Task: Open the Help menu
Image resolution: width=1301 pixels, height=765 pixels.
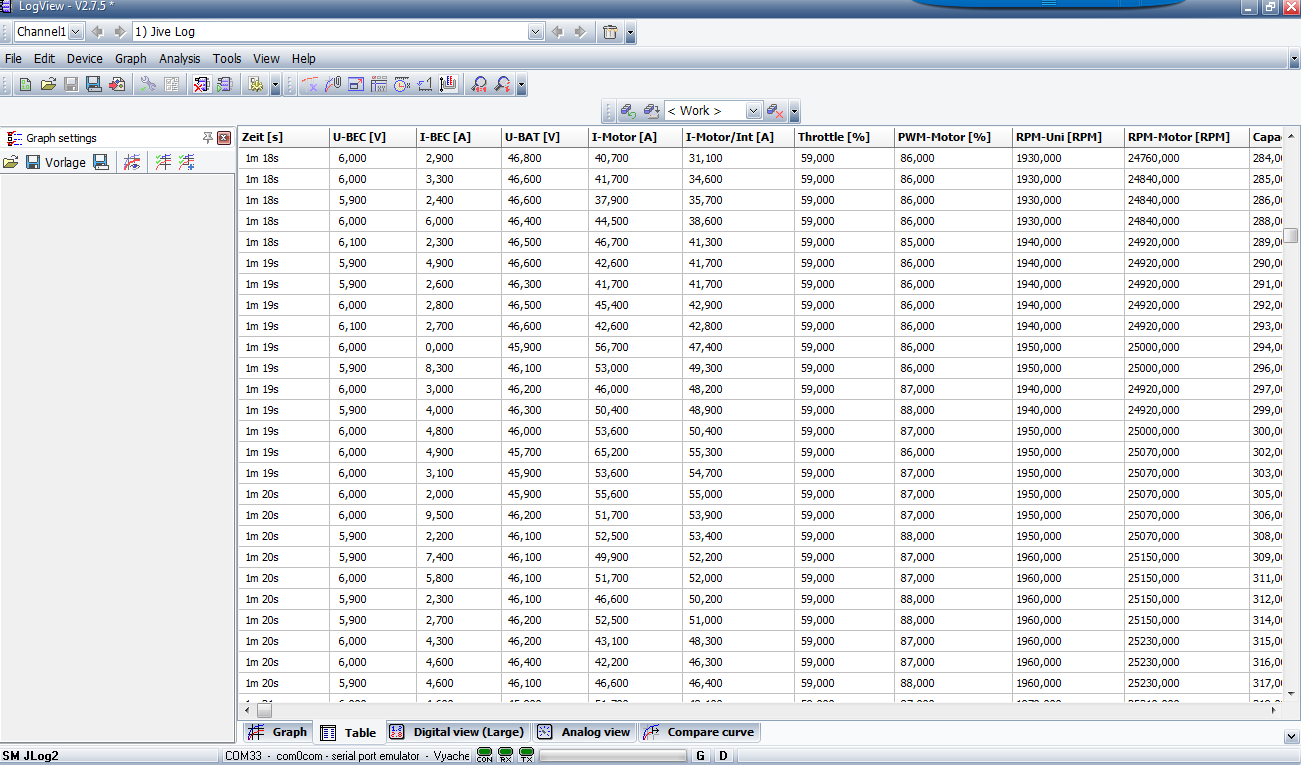Action: [304, 59]
